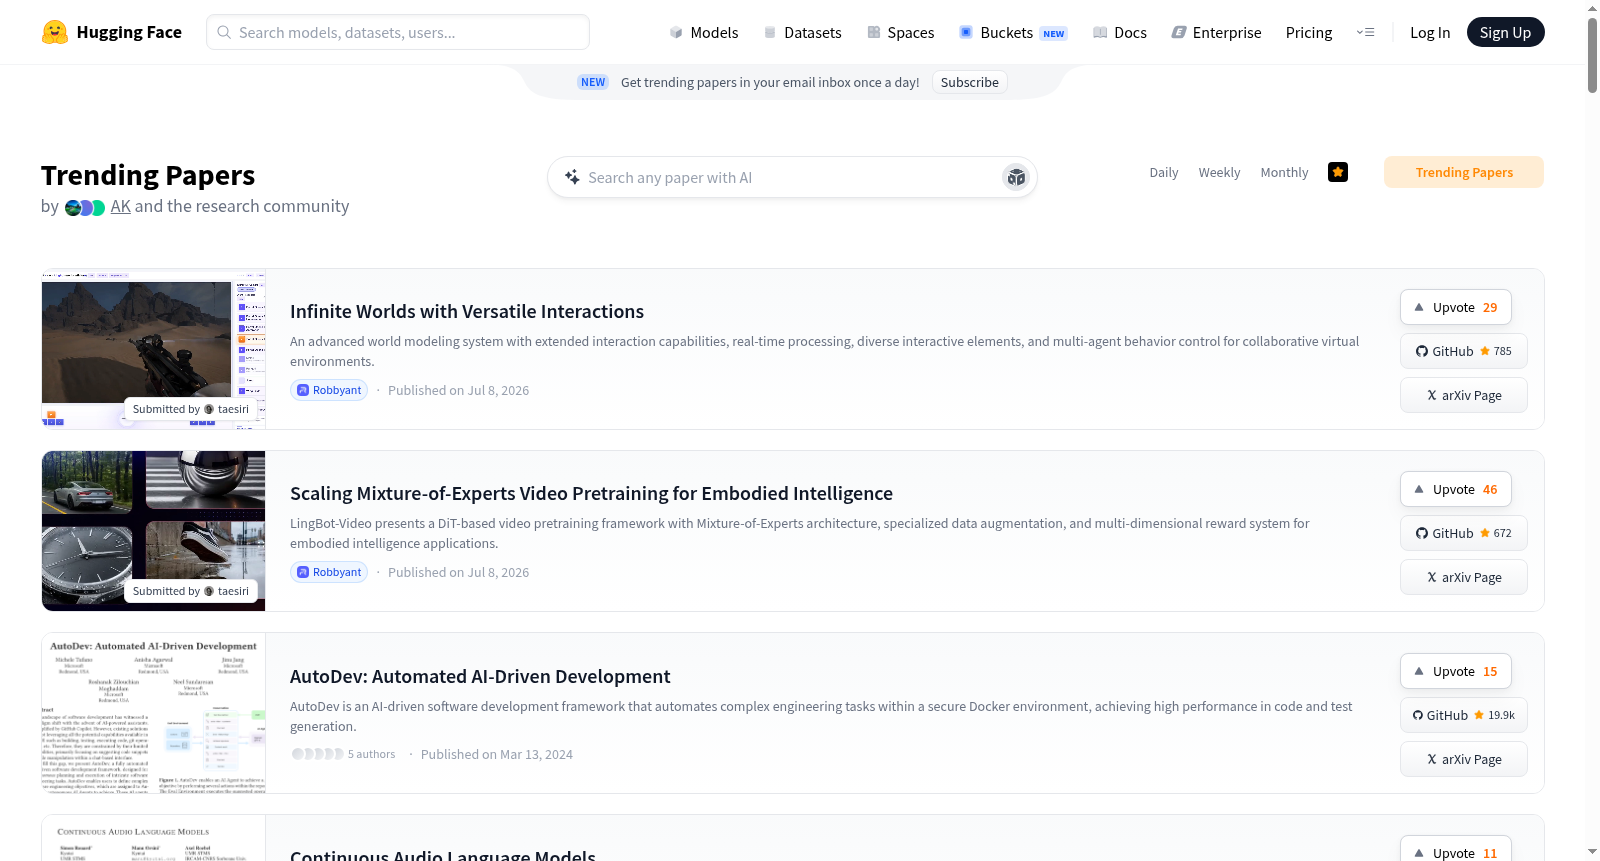
Task: Open the Infinite Worlds with Versatile Interactions paper
Action: click(467, 311)
